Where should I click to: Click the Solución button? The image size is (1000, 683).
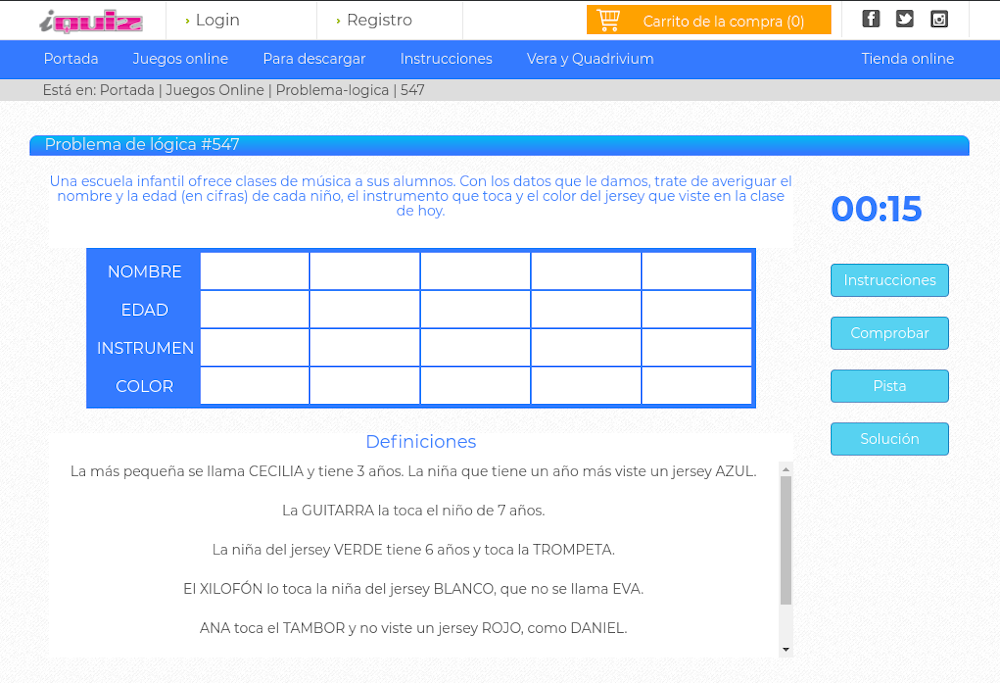[890, 439]
